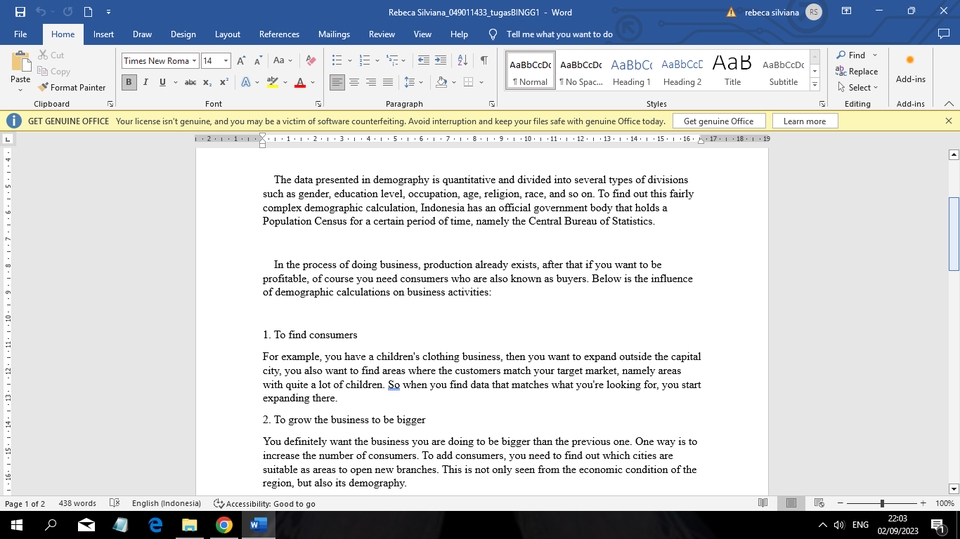Click Get genuine Office button
This screenshot has height=539, width=960.
click(x=718, y=121)
